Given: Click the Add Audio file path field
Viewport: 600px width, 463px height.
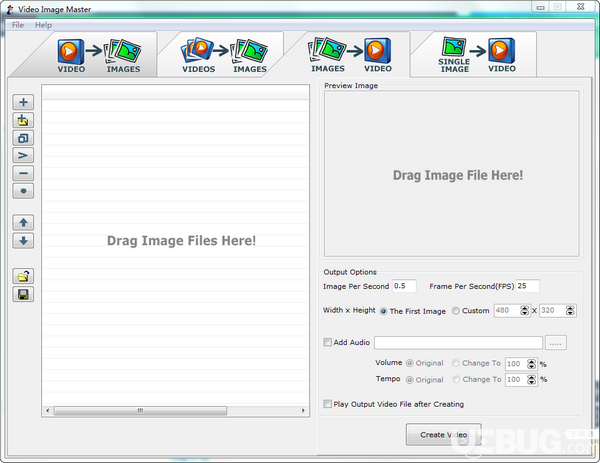Looking at the screenshot, I should (458, 343).
